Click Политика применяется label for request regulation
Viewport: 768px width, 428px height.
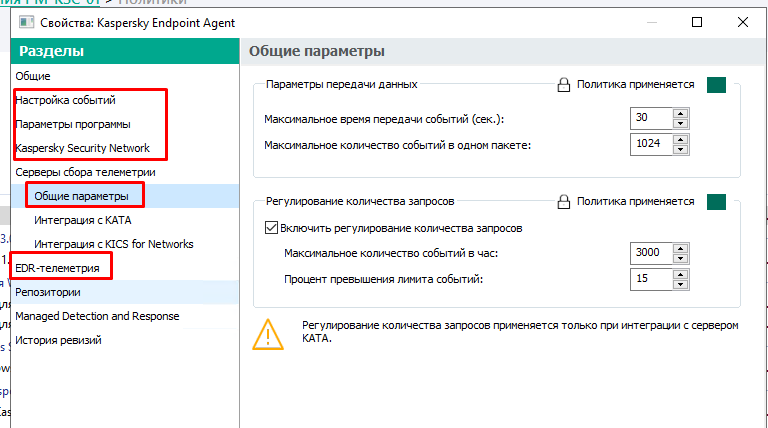pos(635,201)
